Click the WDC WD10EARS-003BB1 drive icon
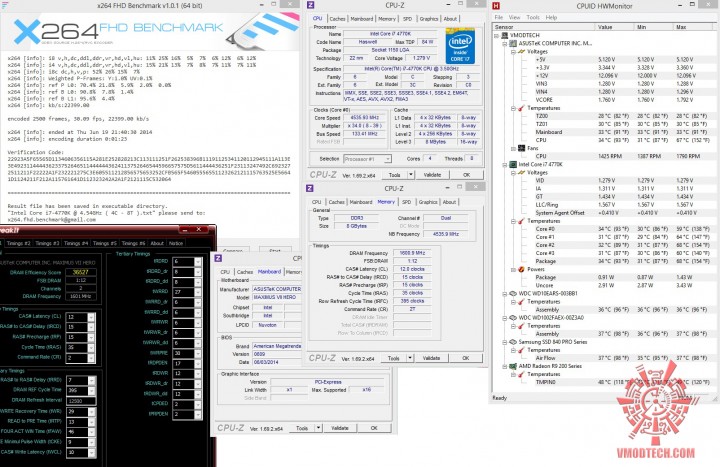 [513, 293]
